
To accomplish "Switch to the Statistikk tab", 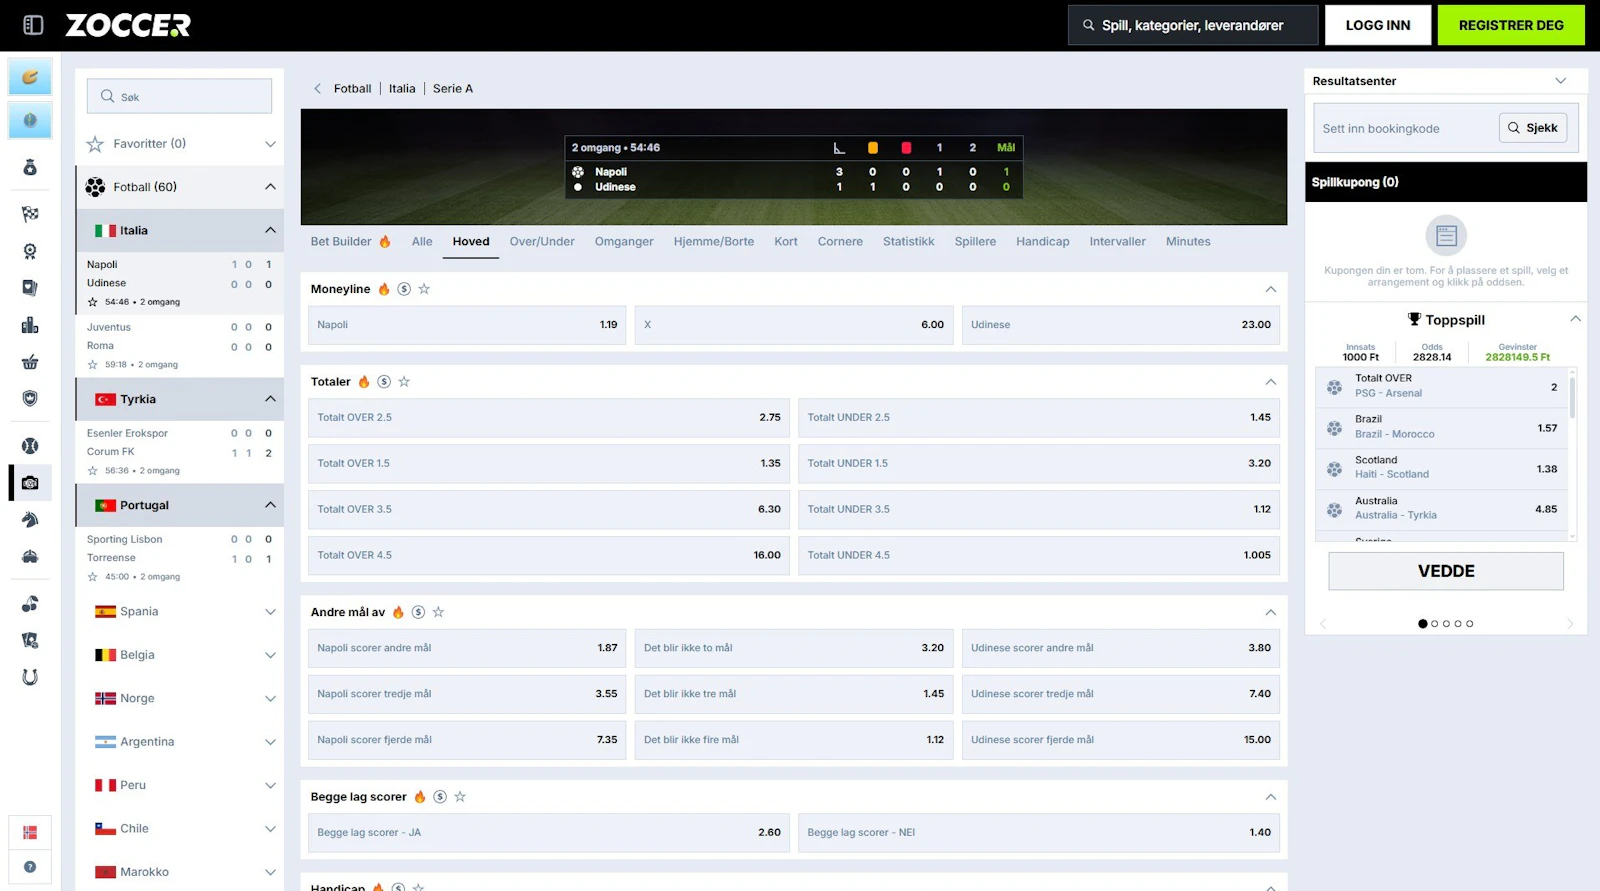I will click(909, 242).
